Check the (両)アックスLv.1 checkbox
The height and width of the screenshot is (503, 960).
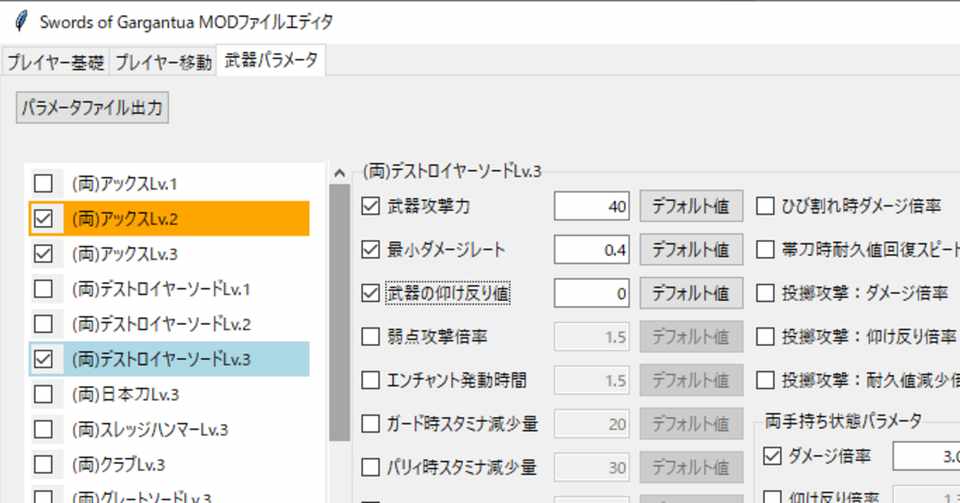44,184
